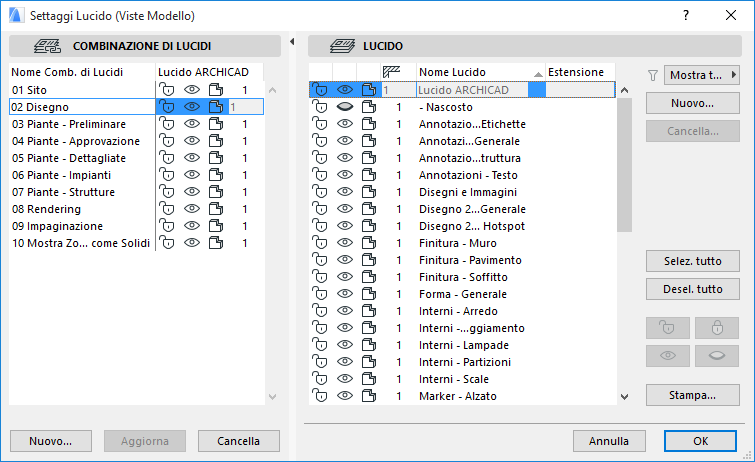Toggle eye icon for 04 Piante - Approvazione

coord(192,141)
